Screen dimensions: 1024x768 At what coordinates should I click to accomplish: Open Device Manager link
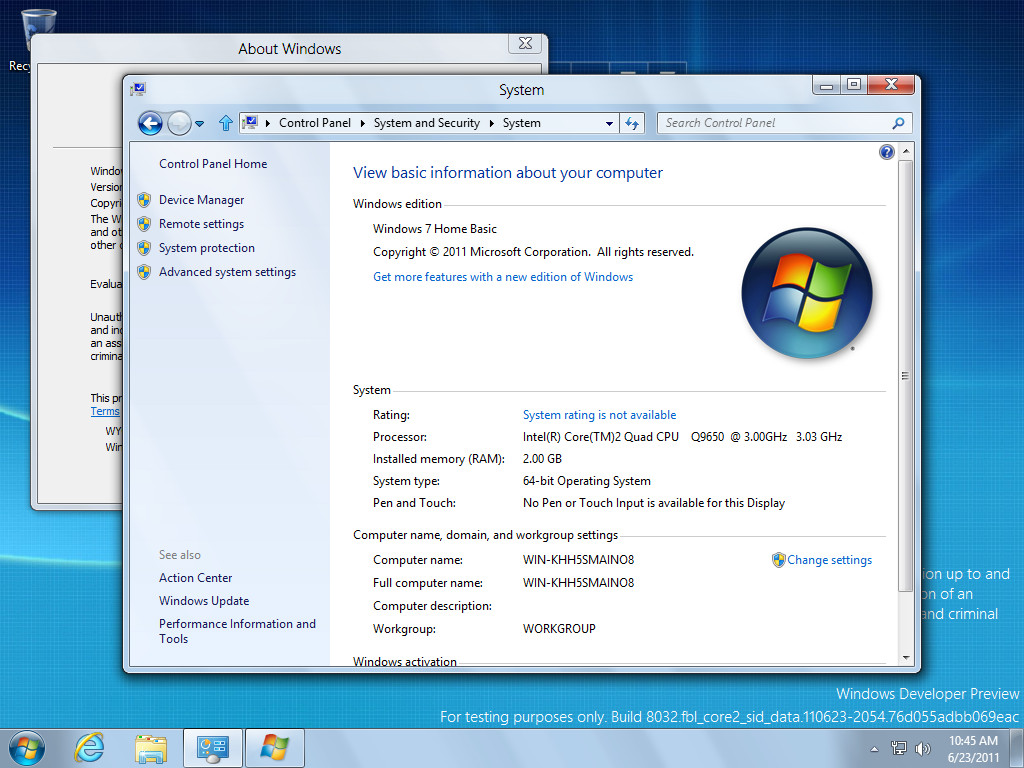(x=201, y=200)
